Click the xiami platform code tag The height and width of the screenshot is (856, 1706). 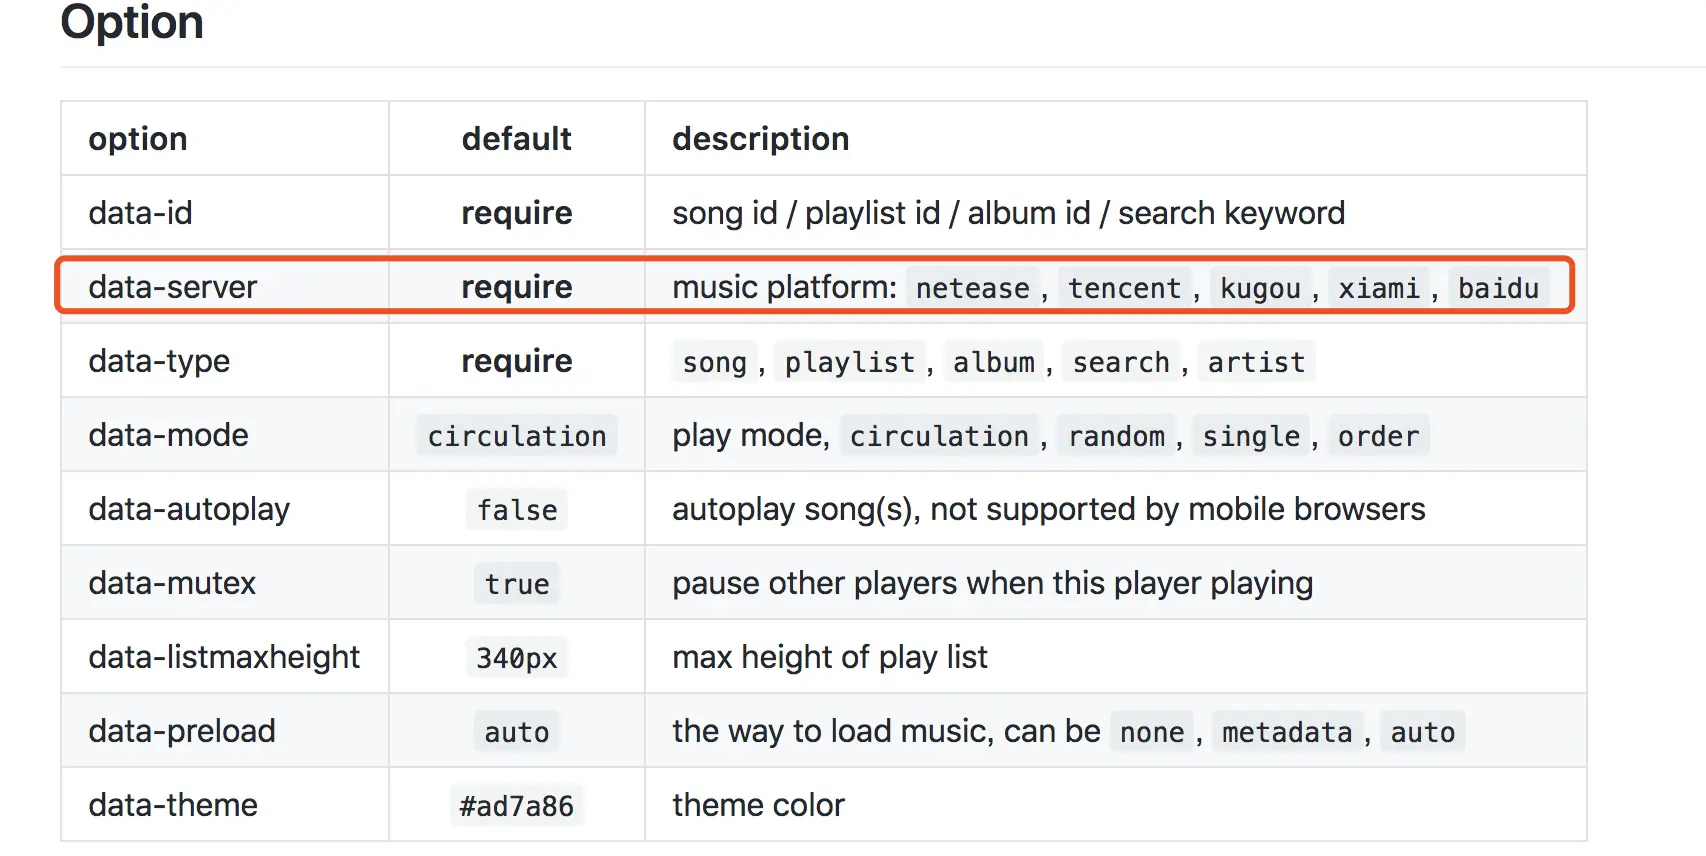tap(1379, 288)
